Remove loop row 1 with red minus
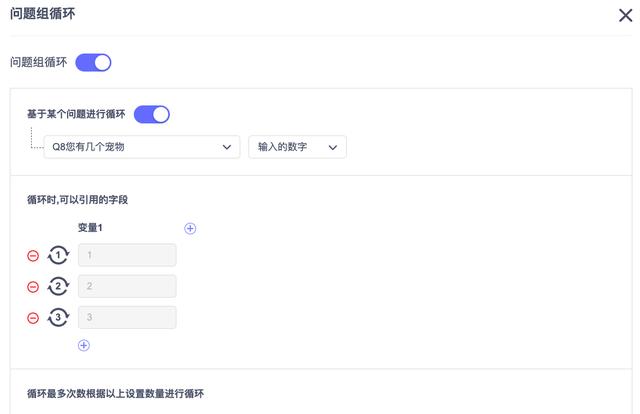This screenshot has width=640, height=414. pos(33,256)
